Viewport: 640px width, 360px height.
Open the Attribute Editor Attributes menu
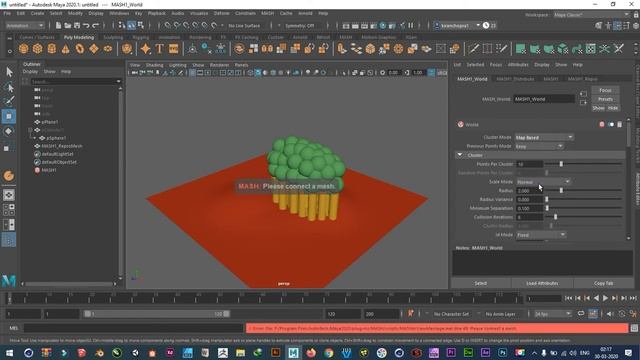[518, 64]
